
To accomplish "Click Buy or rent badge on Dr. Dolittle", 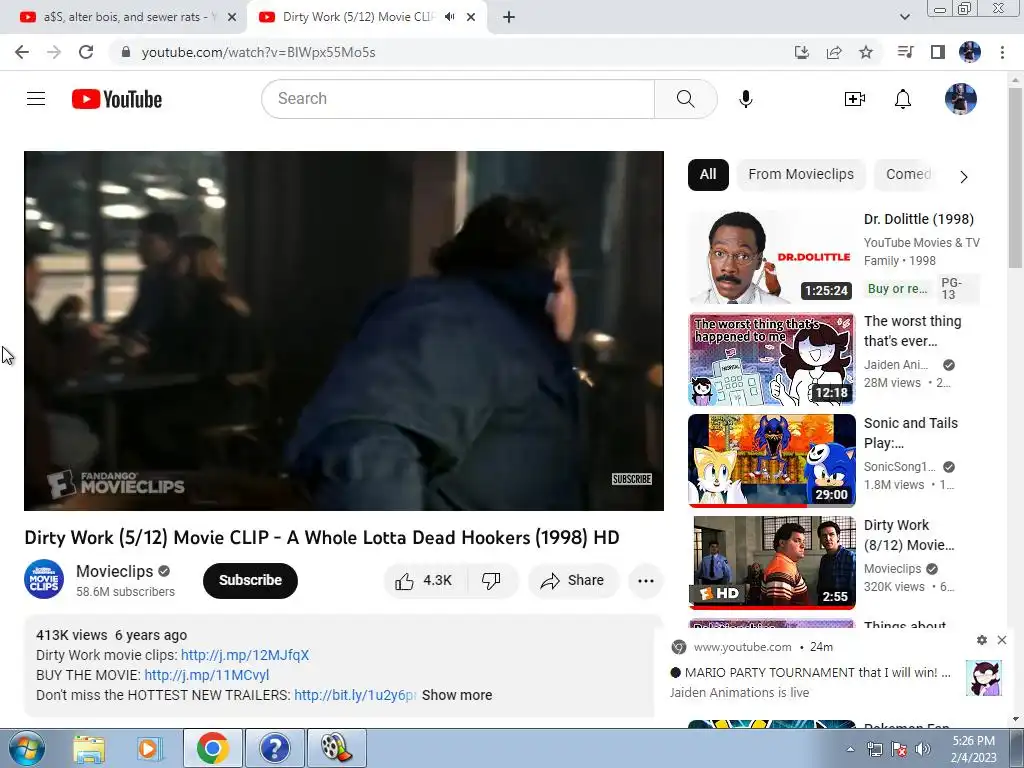I will [897, 289].
